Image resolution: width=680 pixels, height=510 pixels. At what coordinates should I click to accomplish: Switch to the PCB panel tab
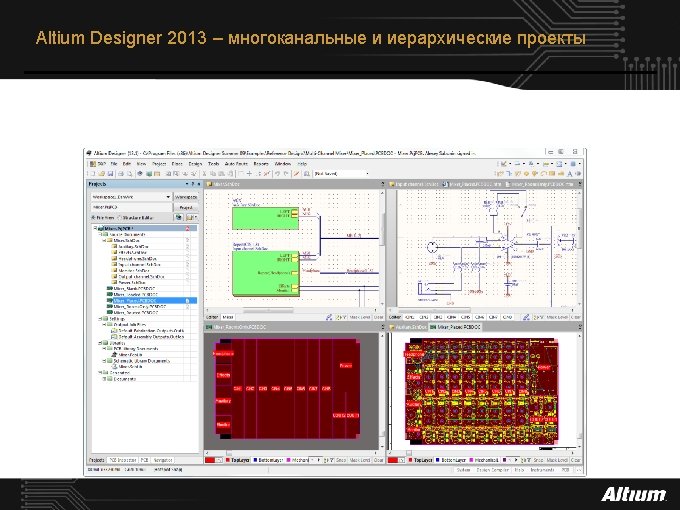point(144,460)
